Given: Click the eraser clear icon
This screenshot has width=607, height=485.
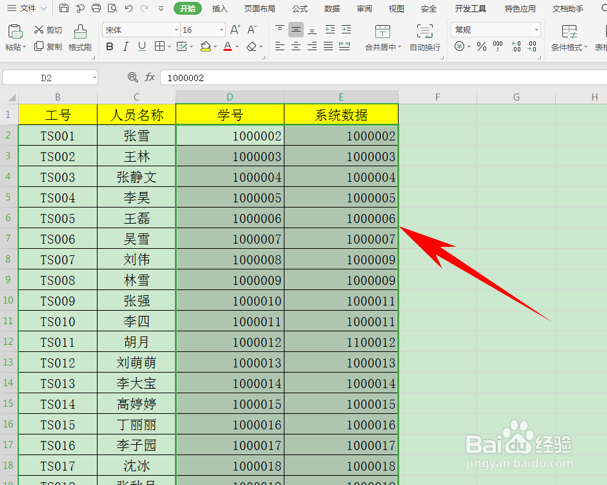Looking at the screenshot, I should coord(252,47).
